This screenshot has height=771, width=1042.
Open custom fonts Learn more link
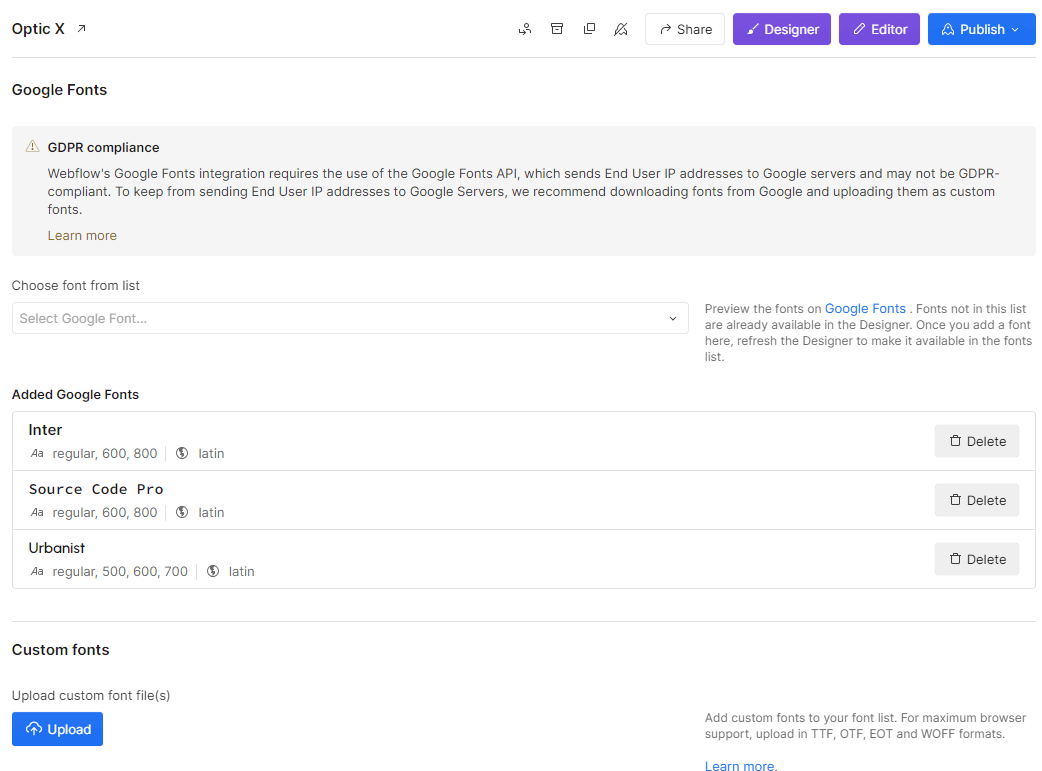[x=740, y=766]
